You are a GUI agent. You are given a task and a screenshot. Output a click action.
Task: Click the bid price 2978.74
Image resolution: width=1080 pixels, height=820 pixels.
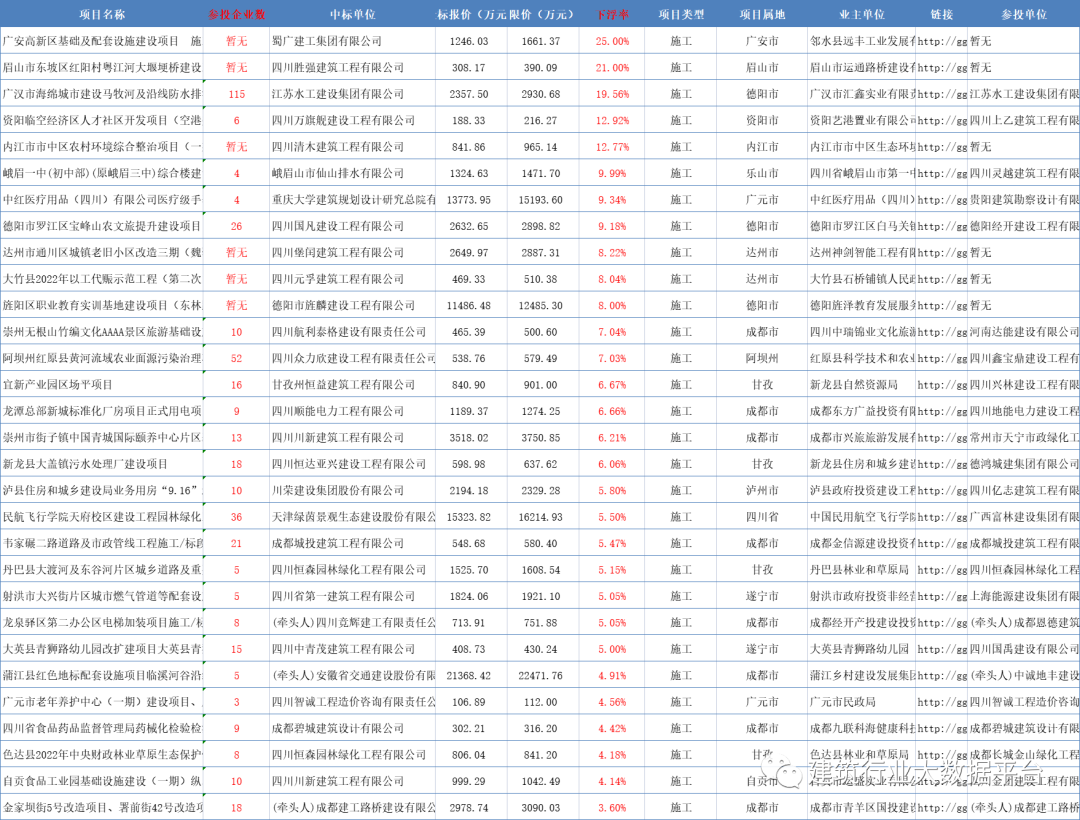(469, 808)
